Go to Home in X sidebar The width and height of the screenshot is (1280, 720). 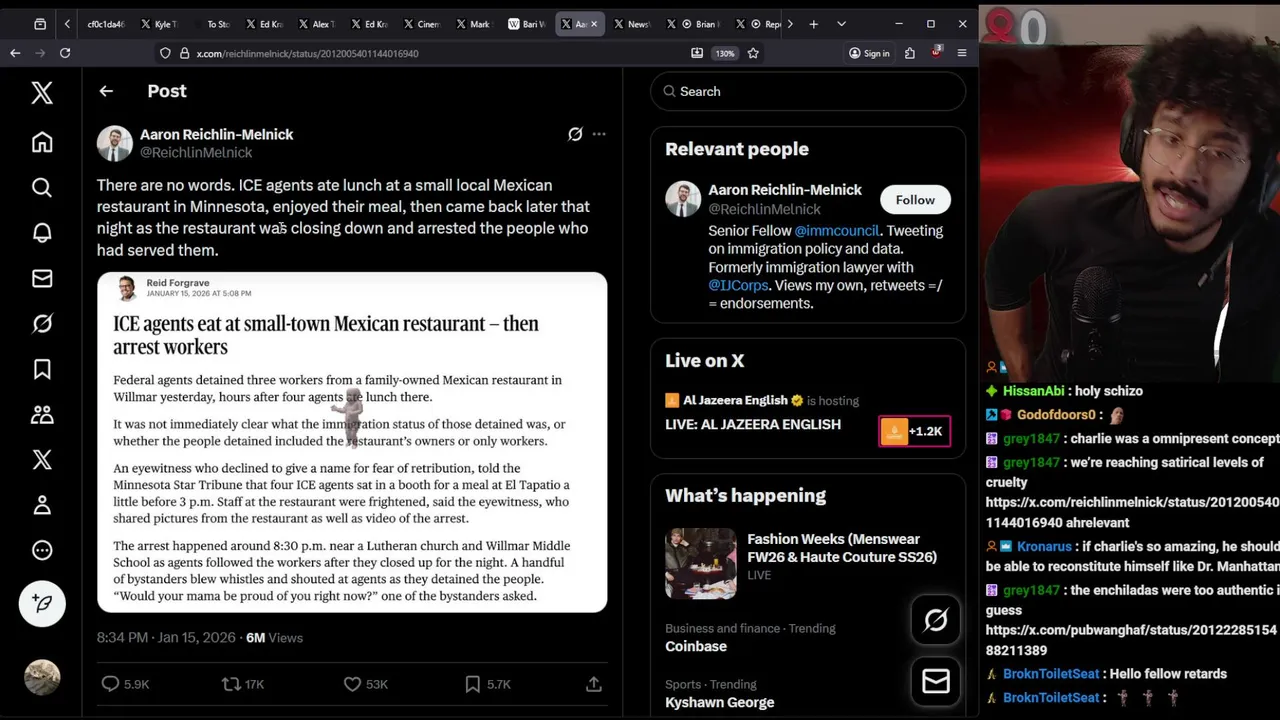click(x=42, y=142)
